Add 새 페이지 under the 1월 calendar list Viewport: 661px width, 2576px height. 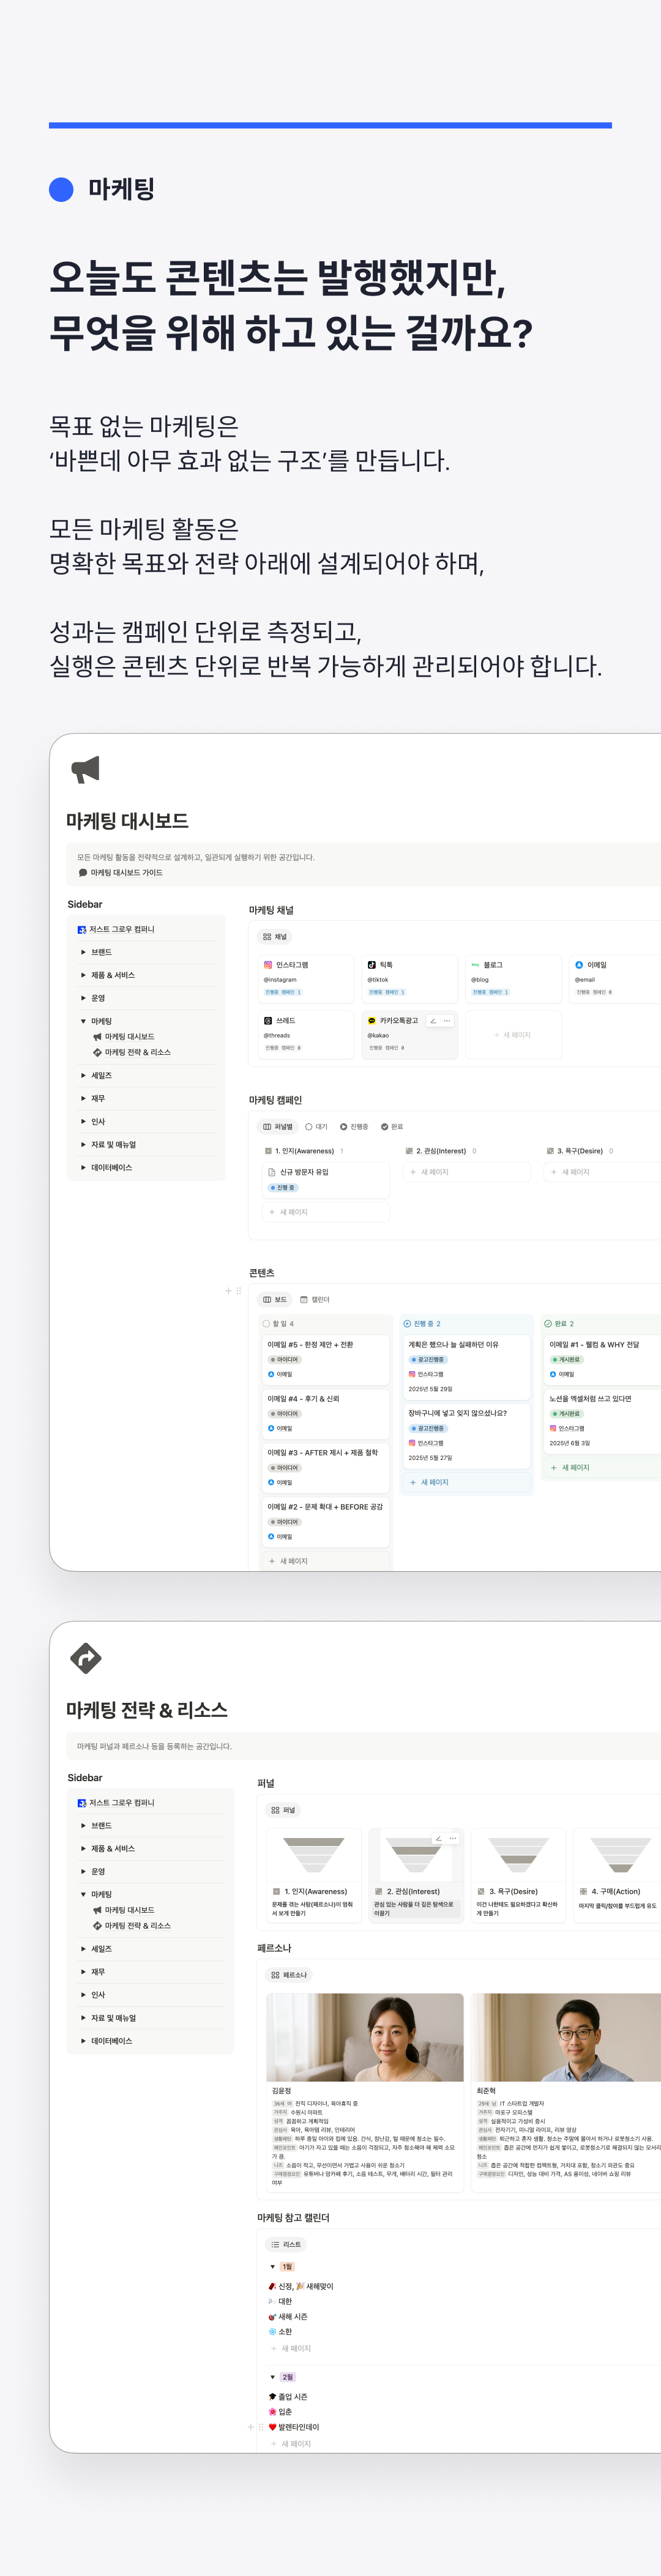coord(291,2348)
